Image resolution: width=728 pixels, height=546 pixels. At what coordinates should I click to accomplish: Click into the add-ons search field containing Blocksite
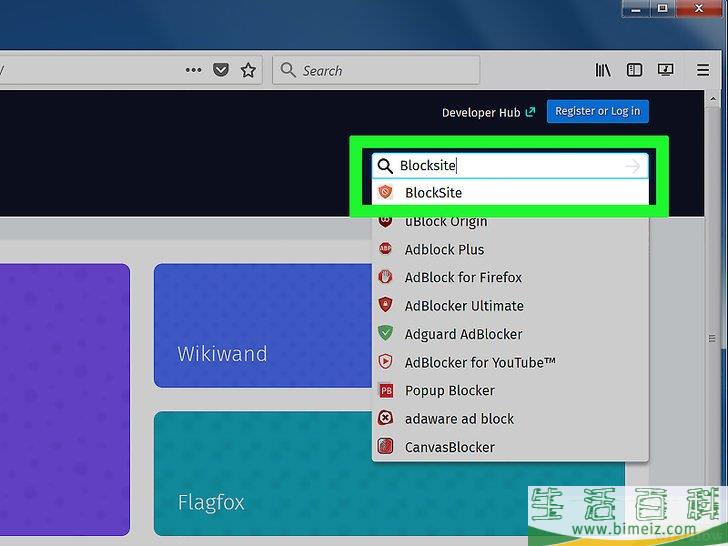pyautogui.click(x=510, y=166)
